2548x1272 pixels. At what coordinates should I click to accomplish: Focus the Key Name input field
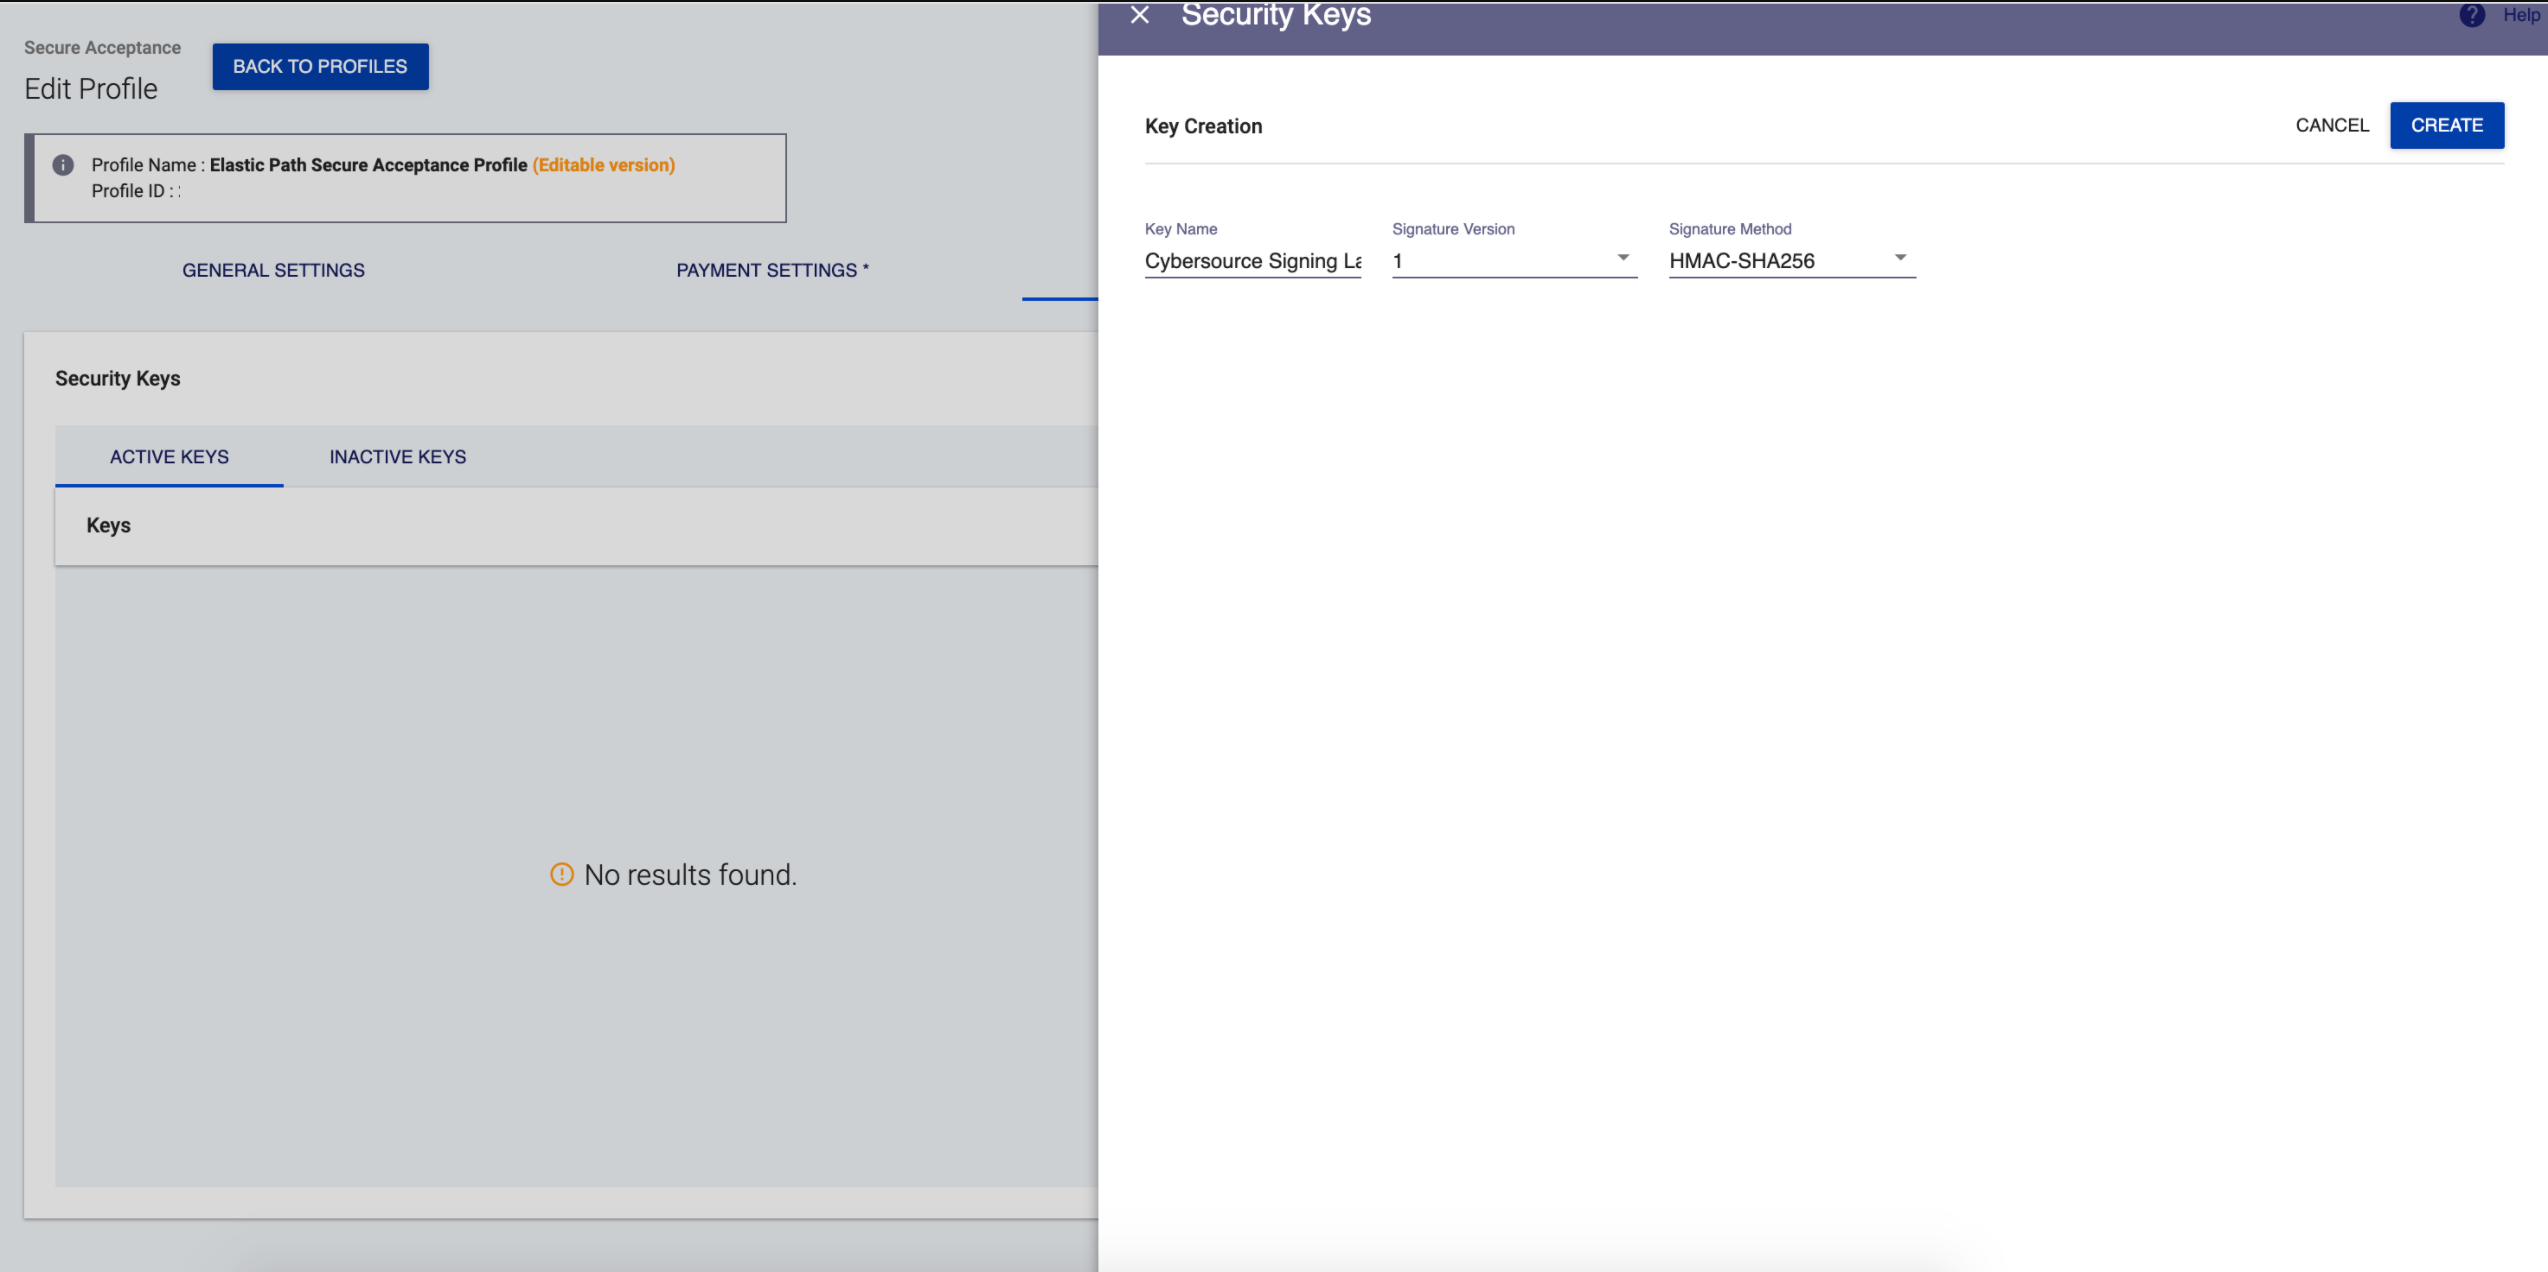pyautogui.click(x=1252, y=261)
